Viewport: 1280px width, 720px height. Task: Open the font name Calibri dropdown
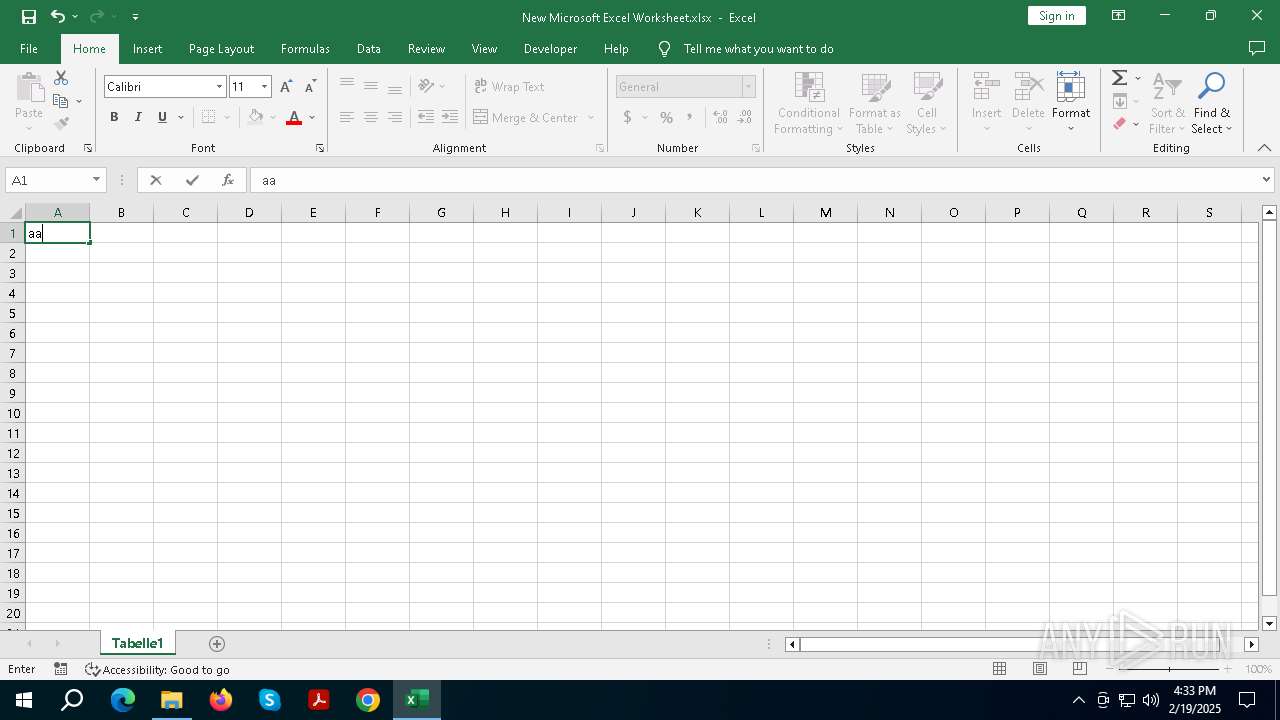[219, 87]
